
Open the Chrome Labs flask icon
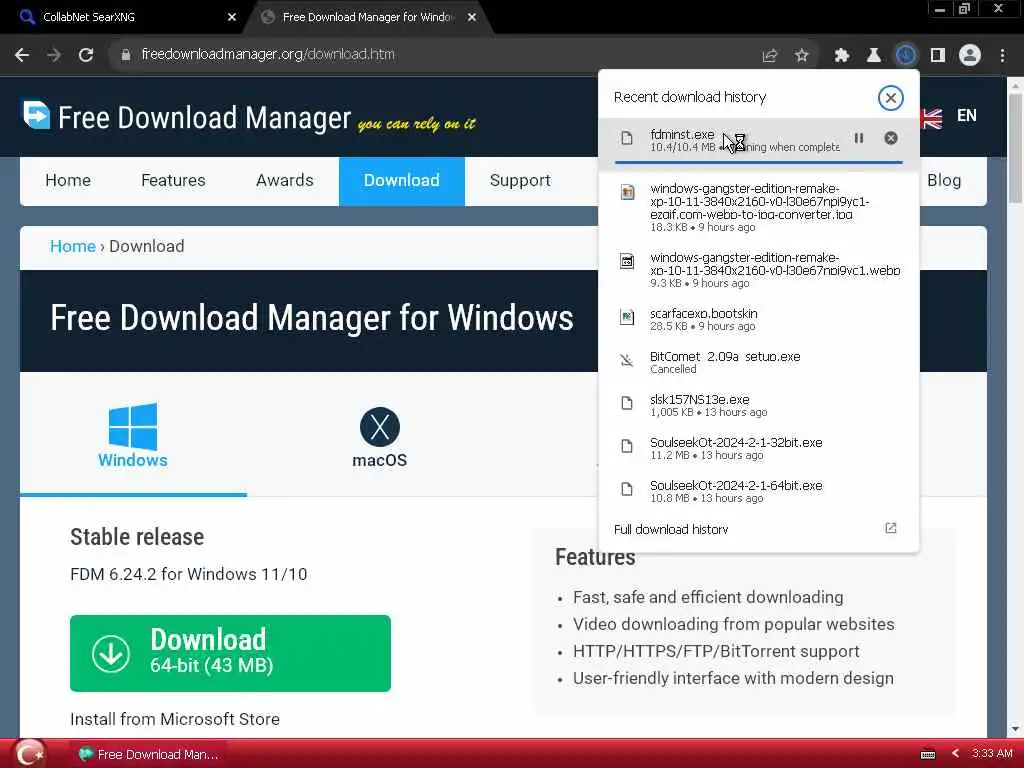point(874,56)
